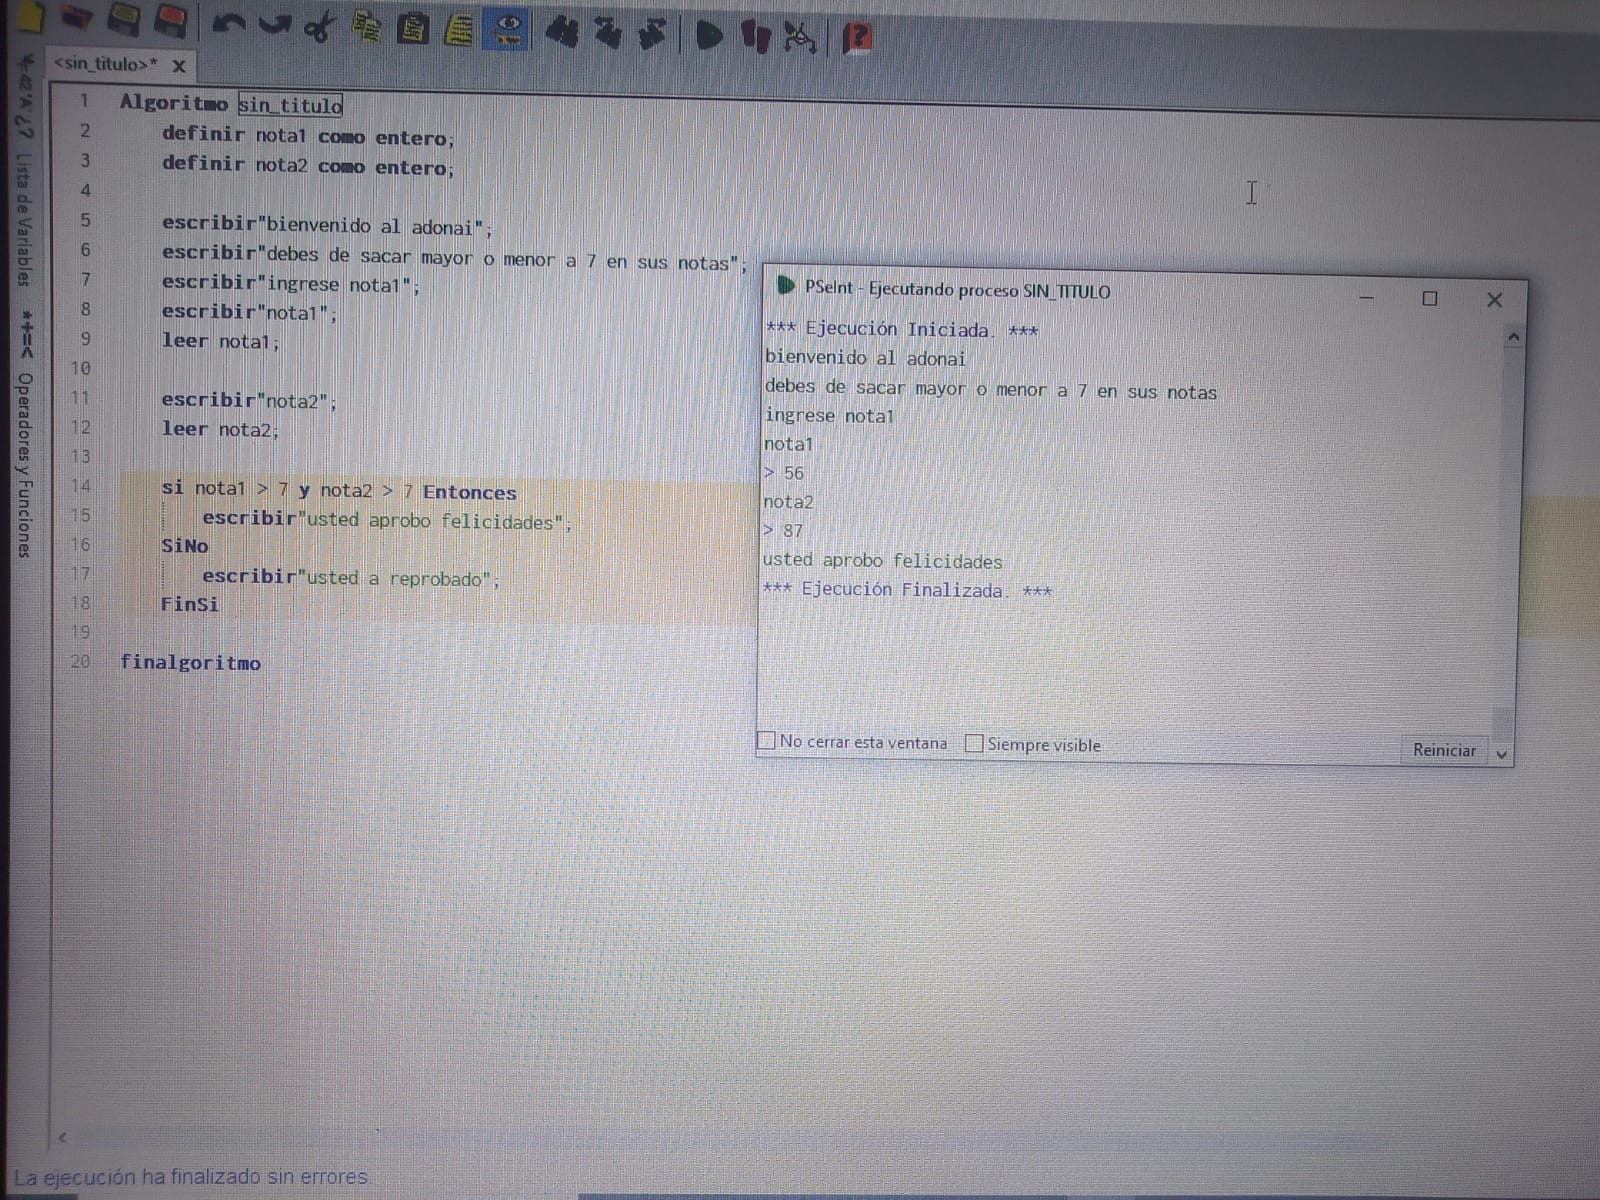Click escribir "bienvenido al adonai" line
The image size is (1600, 1200).
[327, 226]
